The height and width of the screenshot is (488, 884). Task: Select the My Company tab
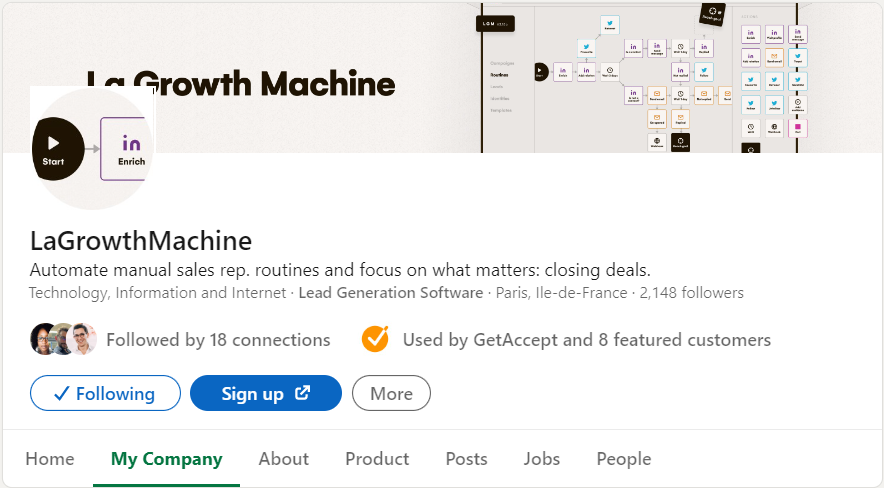(166, 459)
